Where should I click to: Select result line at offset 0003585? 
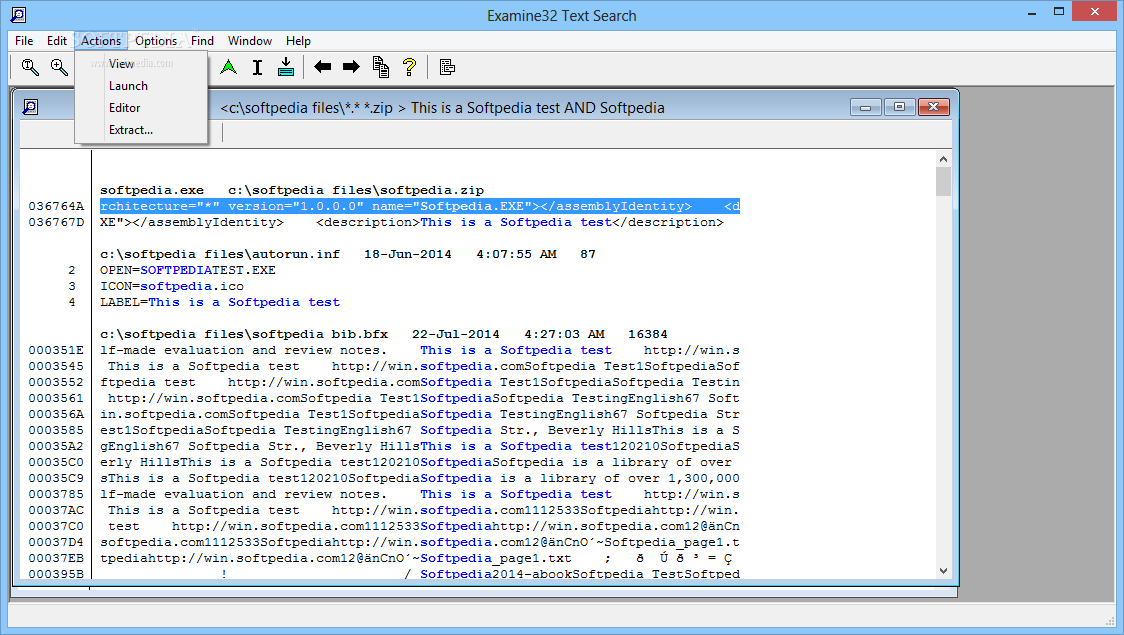tap(419, 431)
